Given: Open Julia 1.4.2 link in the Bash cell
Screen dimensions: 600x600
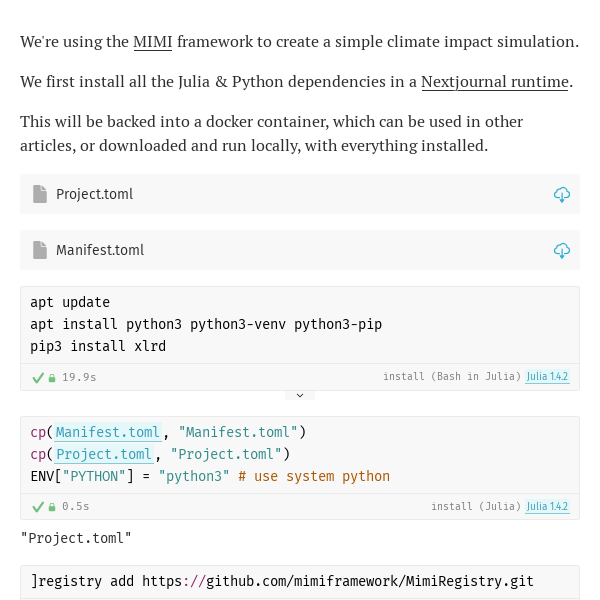Looking at the screenshot, I should tap(547, 377).
